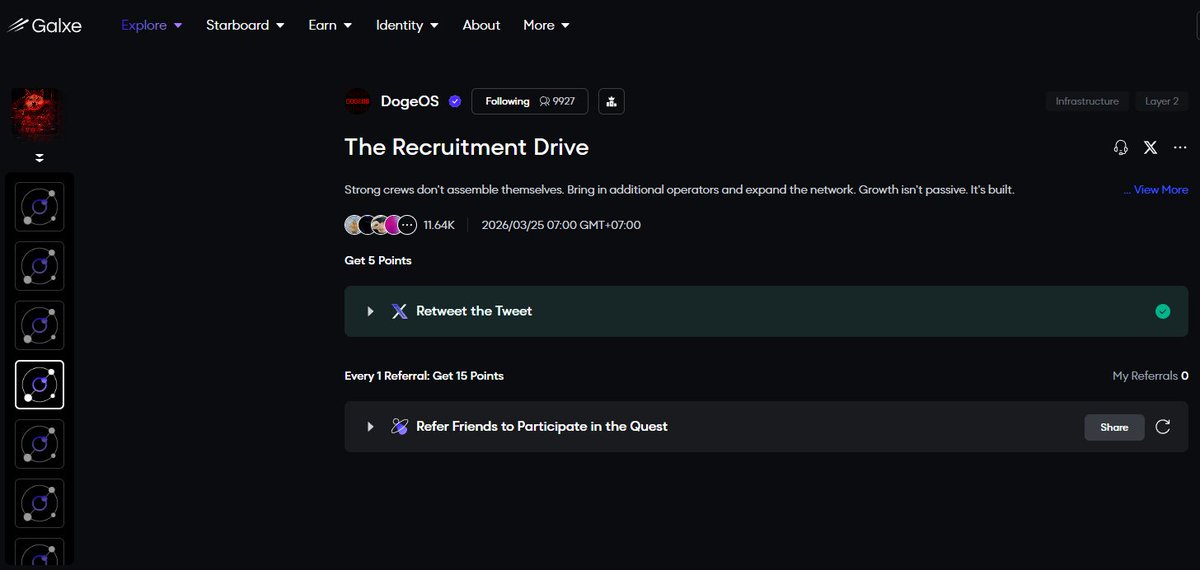Click the headset support icon

coord(1121,147)
